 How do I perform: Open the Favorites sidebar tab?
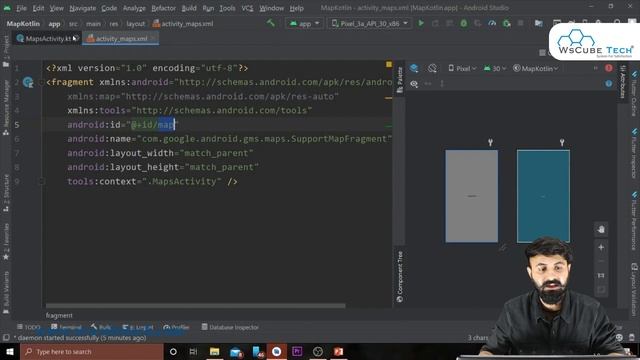(x=6, y=241)
